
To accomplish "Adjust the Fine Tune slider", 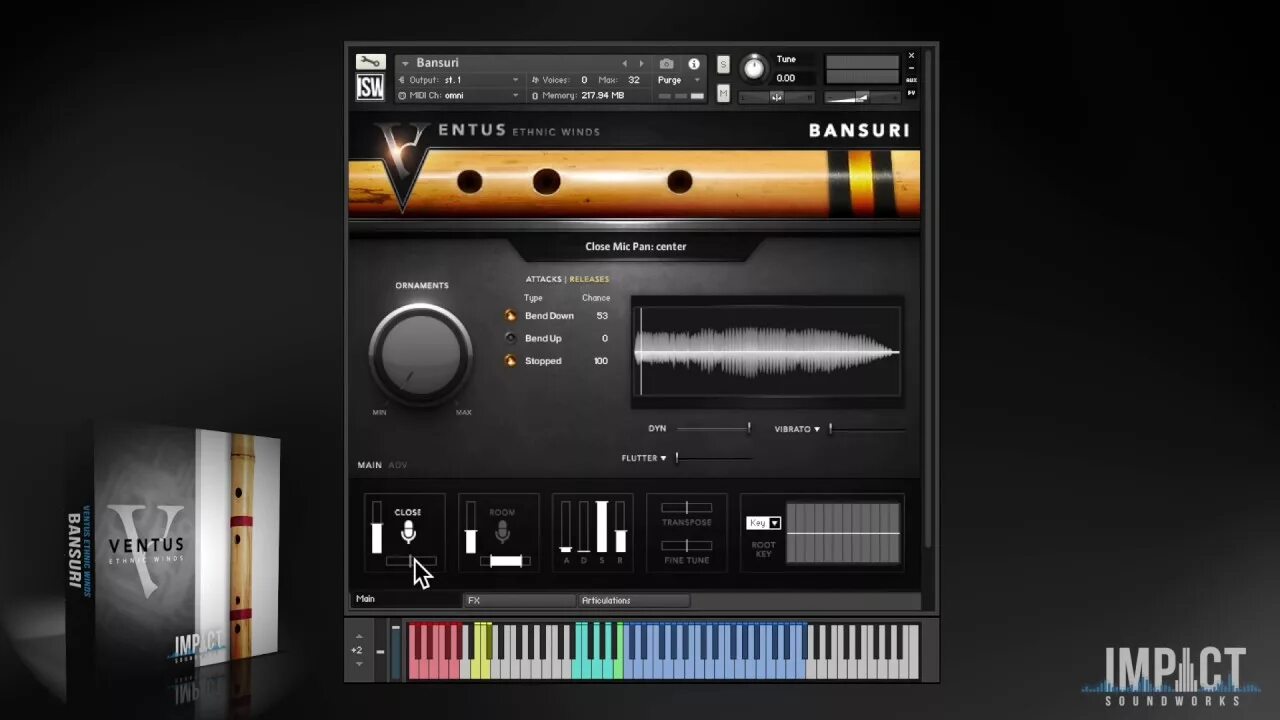I will click(686, 545).
